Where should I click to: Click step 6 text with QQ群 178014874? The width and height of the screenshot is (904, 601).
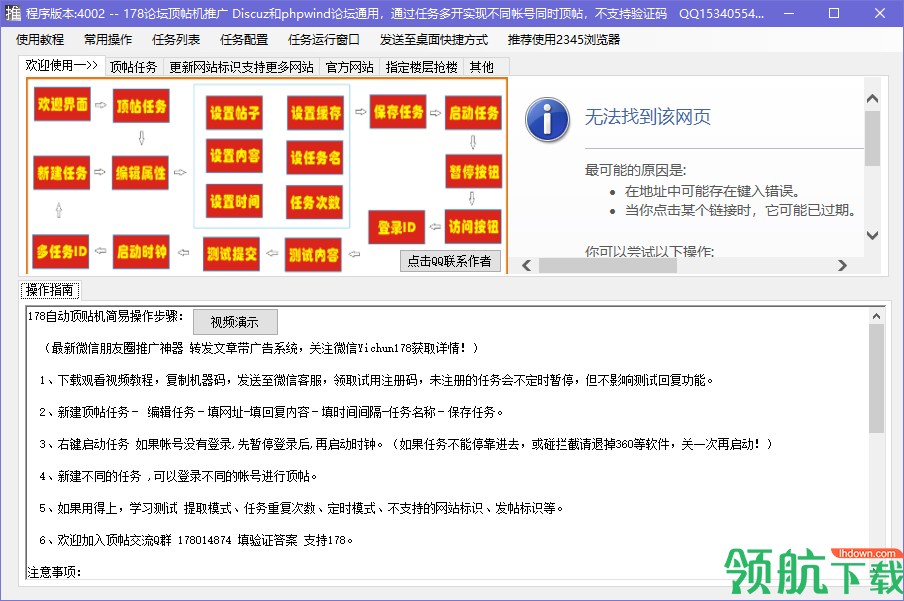(x=196, y=540)
